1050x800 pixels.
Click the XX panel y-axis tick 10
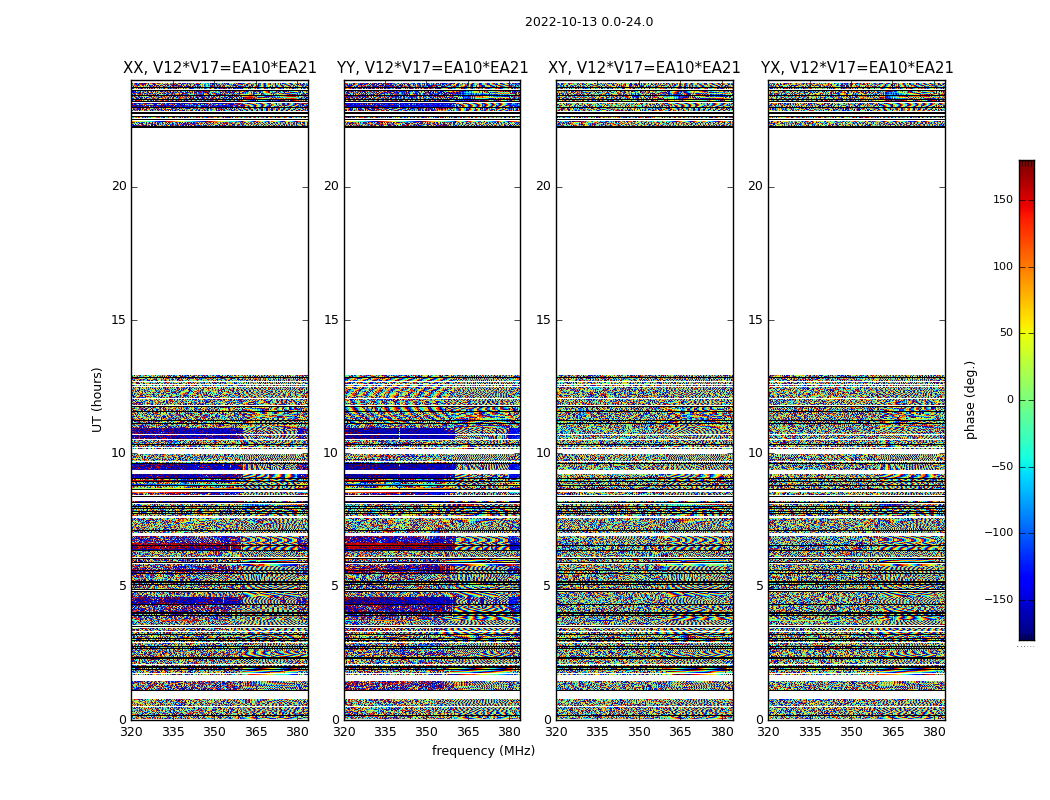(x=119, y=453)
